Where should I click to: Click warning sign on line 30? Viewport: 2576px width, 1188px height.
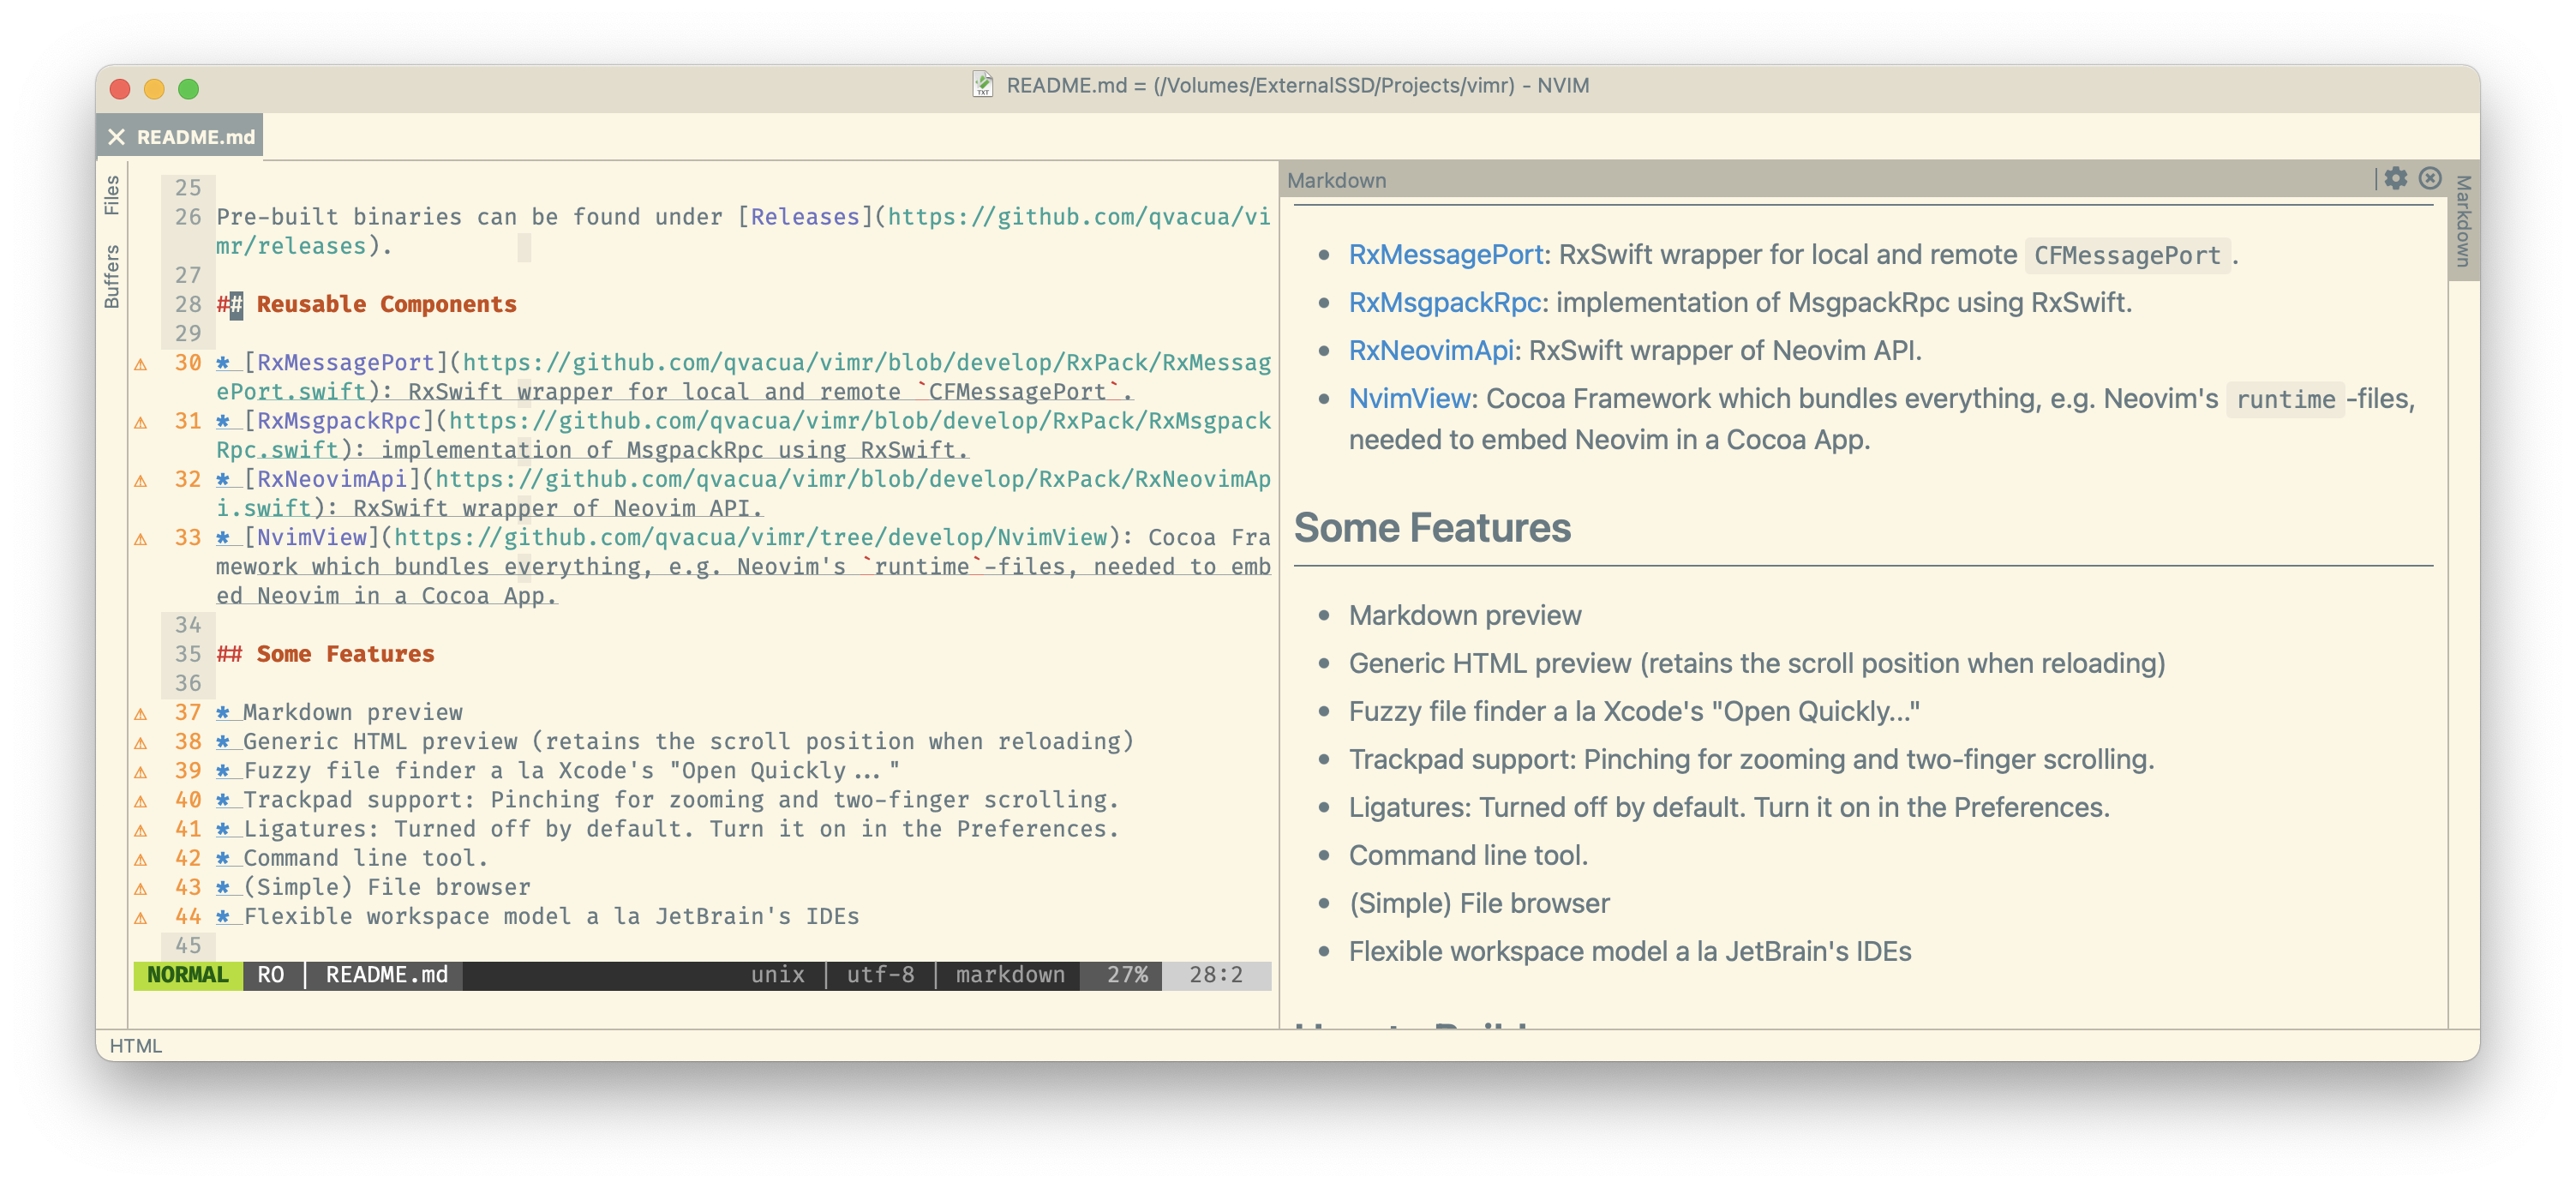pyautogui.click(x=141, y=364)
